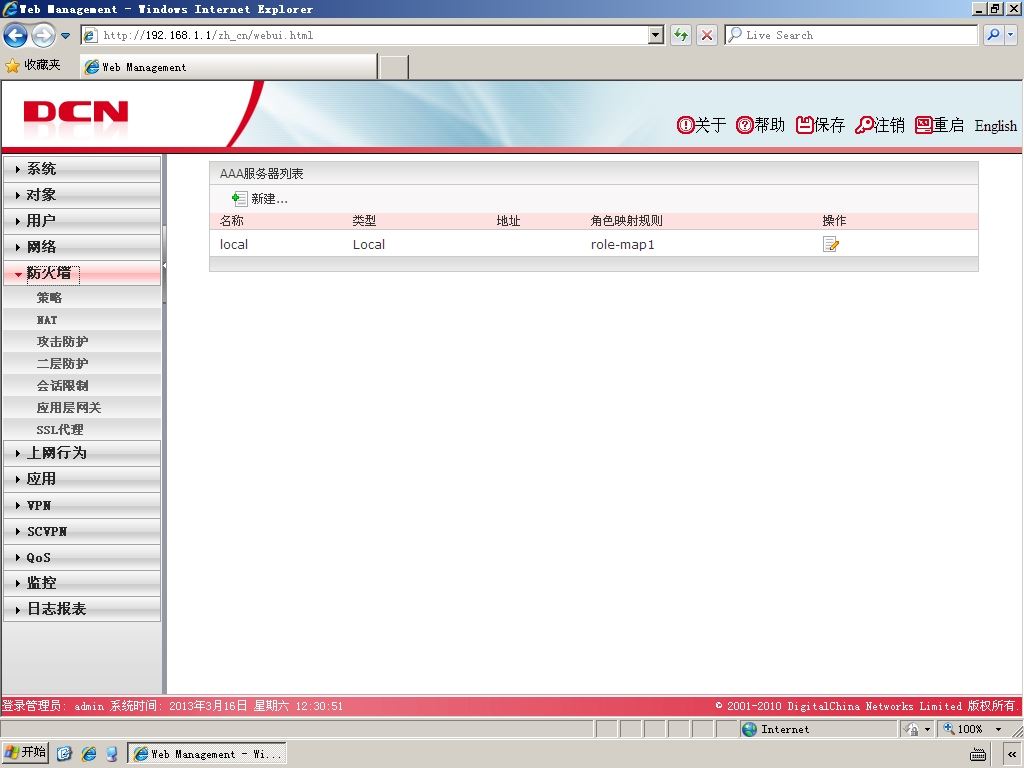Viewport: 1024px width, 768px height.
Task: Switch language to English
Action: point(995,126)
